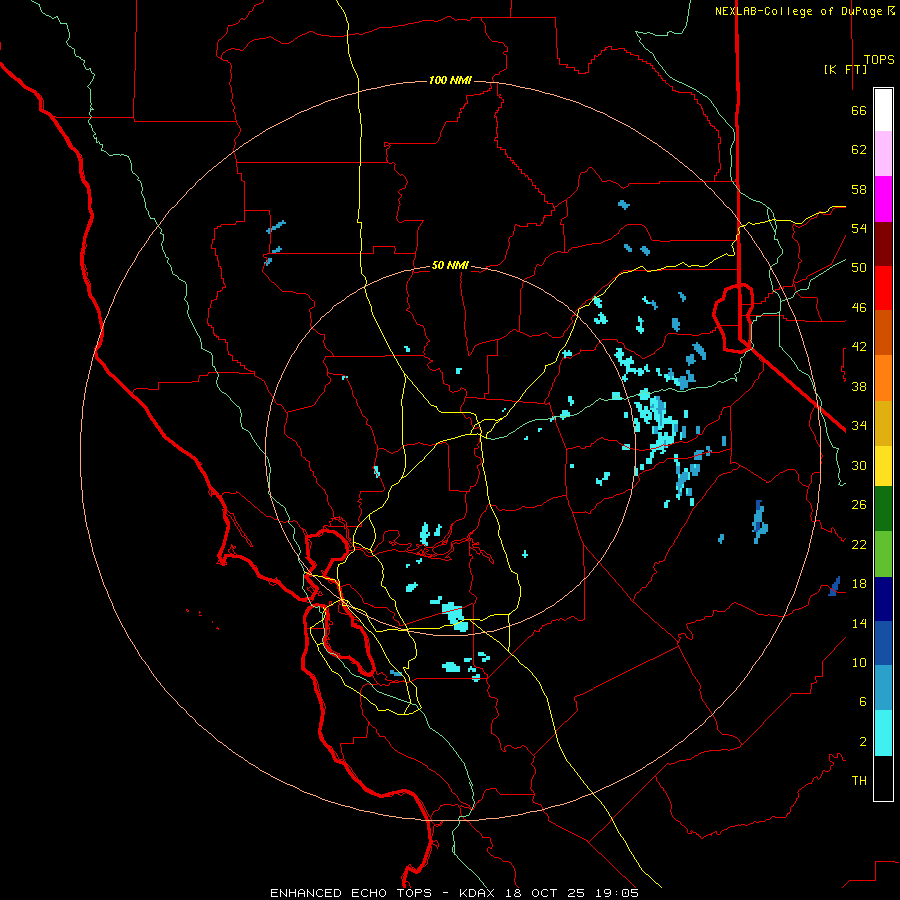Viewport: 900px width, 900px height.
Task: Click the 14 legend value
Action: click(x=859, y=623)
